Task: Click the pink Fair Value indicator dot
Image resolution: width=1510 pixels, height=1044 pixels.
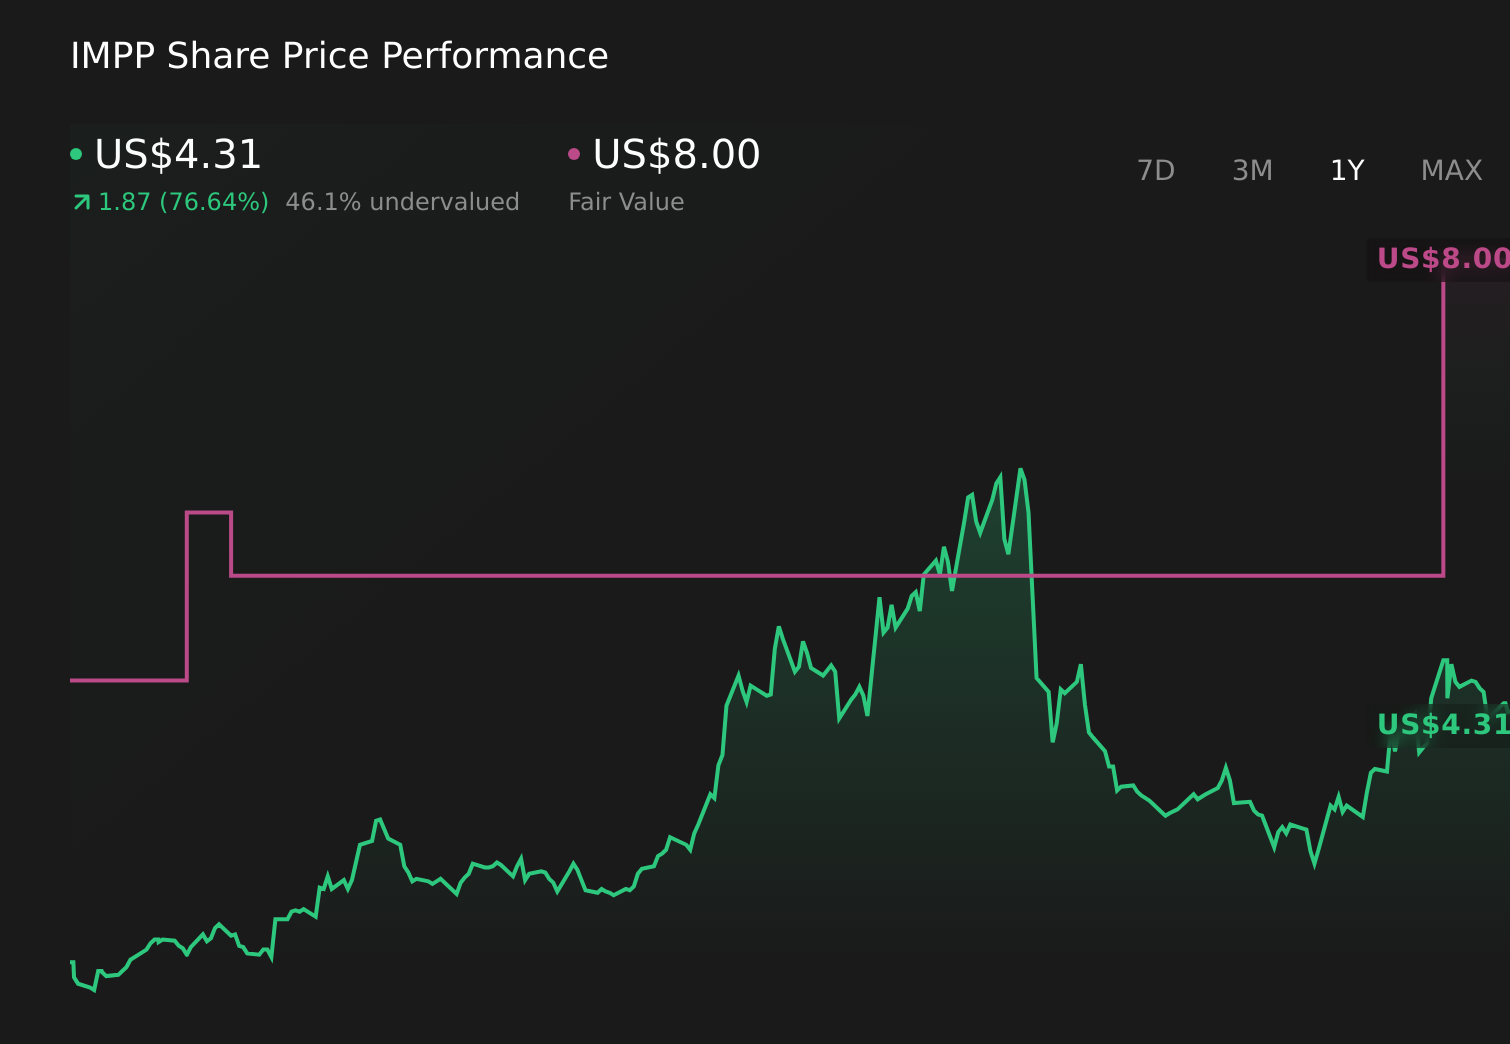Action: (573, 152)
